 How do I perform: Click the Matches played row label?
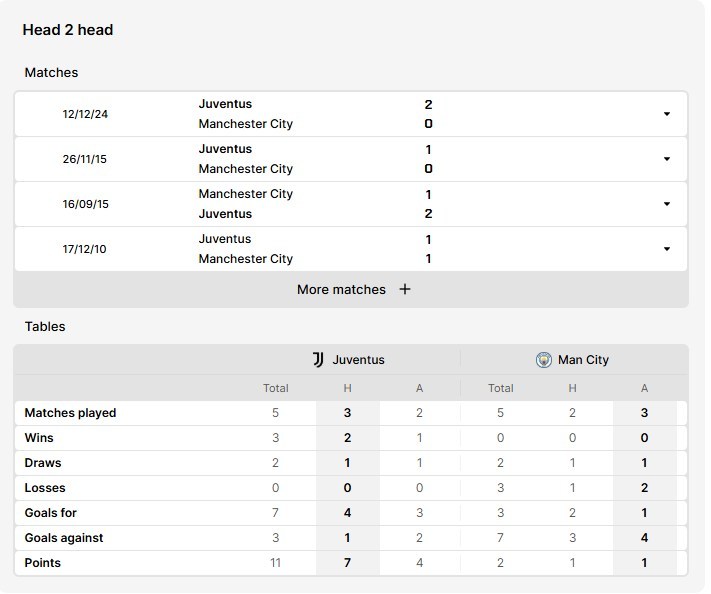point(70,413)
